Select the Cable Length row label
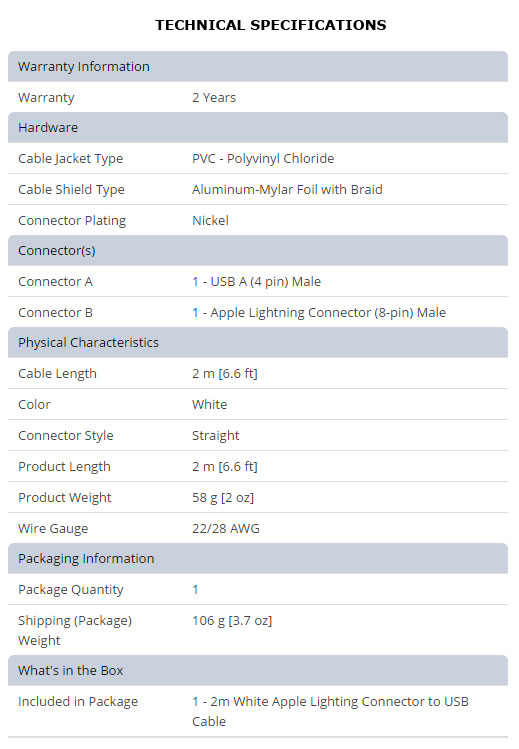Image resolution: width=519 pixels, height=749 pixels. [57, 374]
